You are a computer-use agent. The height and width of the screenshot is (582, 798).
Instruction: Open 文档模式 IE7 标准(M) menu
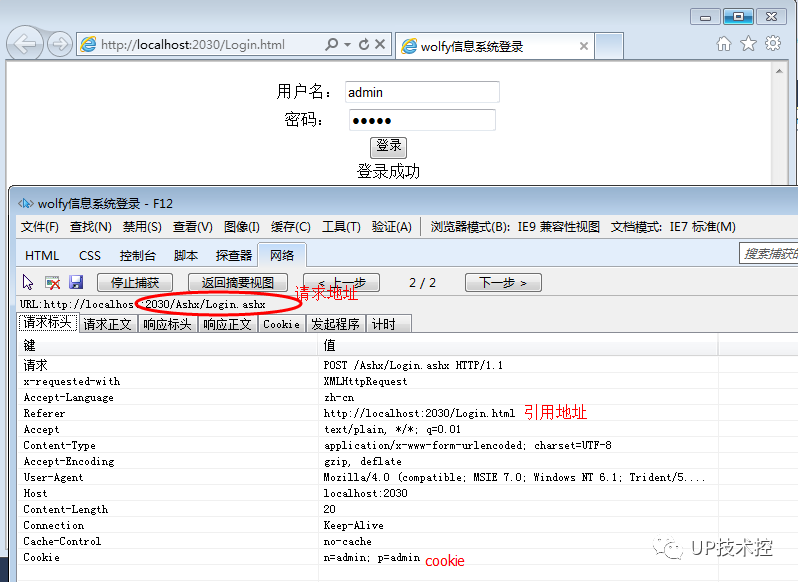coord(673,227)
